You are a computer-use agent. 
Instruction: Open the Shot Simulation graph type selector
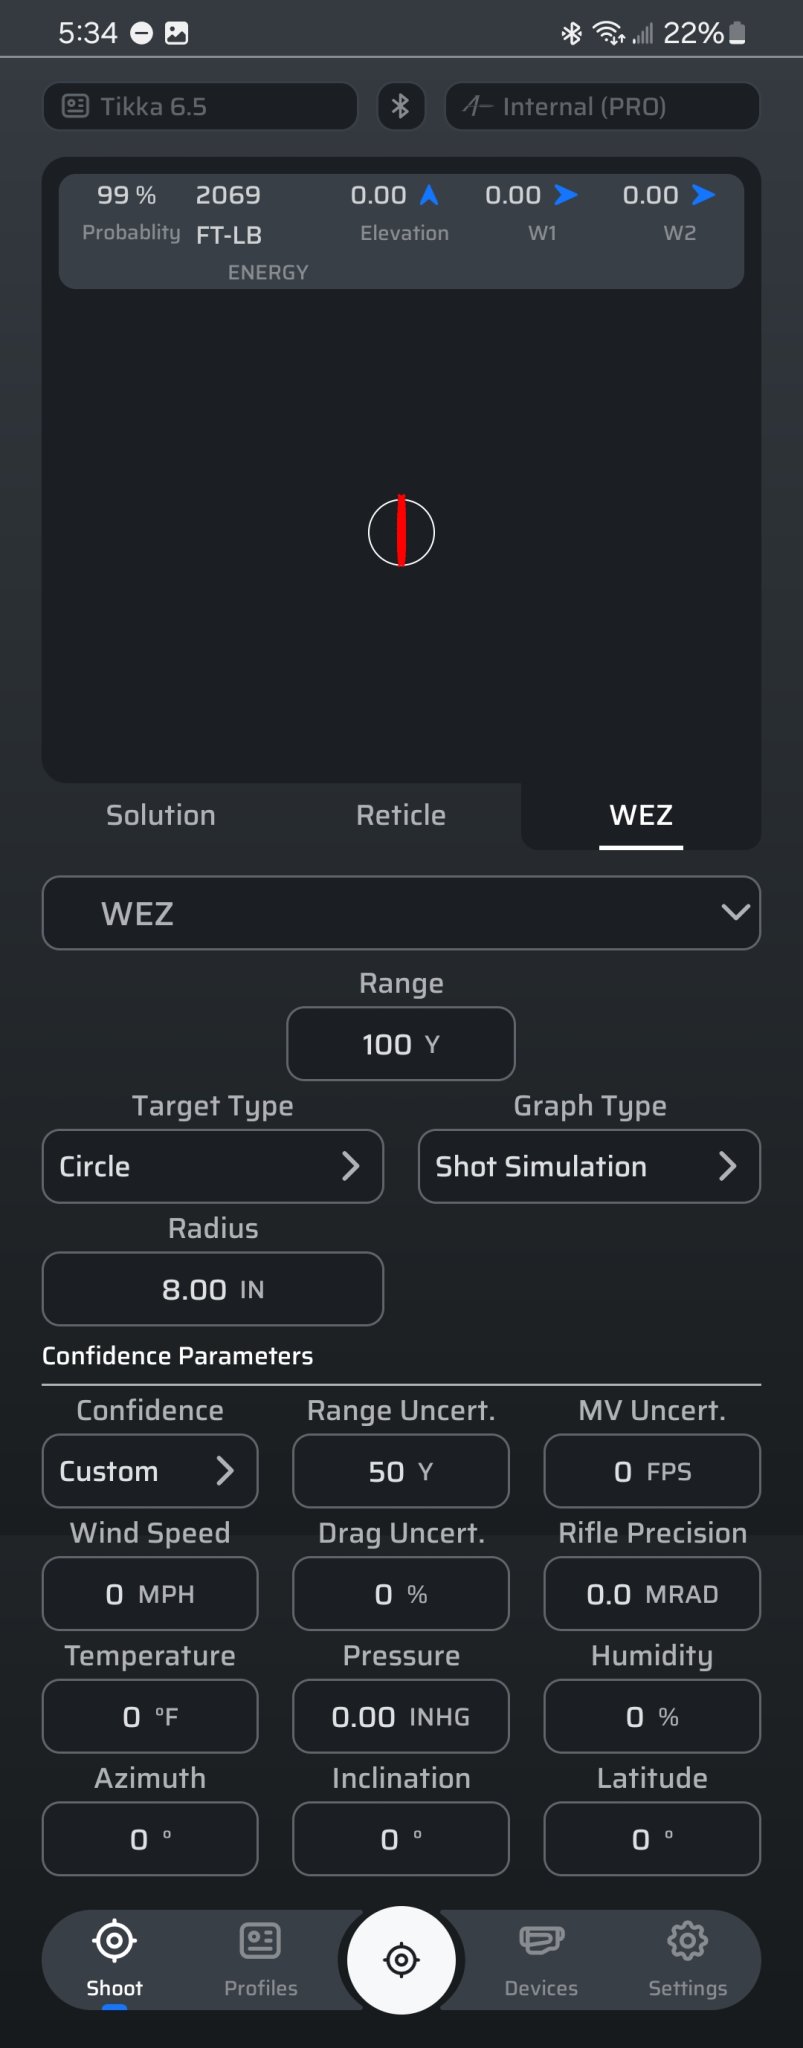click(589, 1166)
